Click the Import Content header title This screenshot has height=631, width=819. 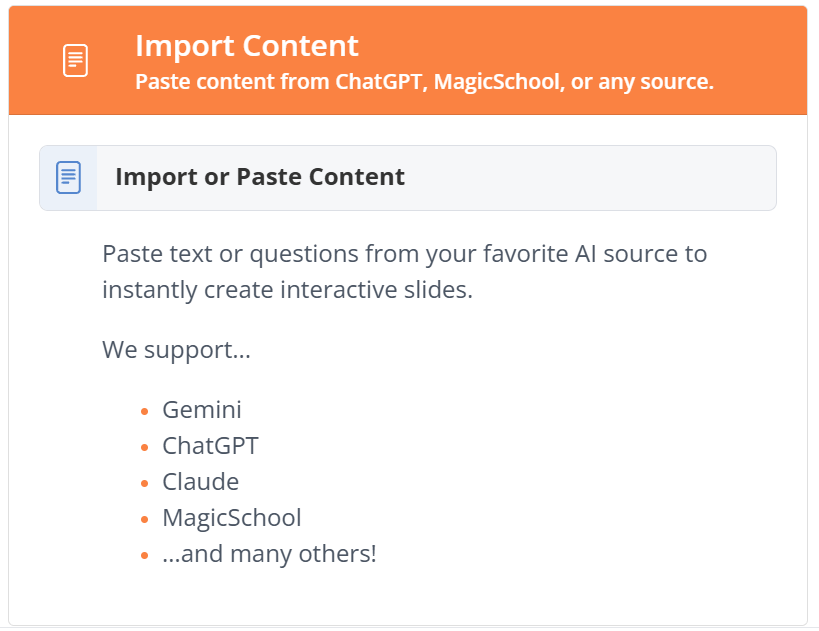(x=247, y=45)
